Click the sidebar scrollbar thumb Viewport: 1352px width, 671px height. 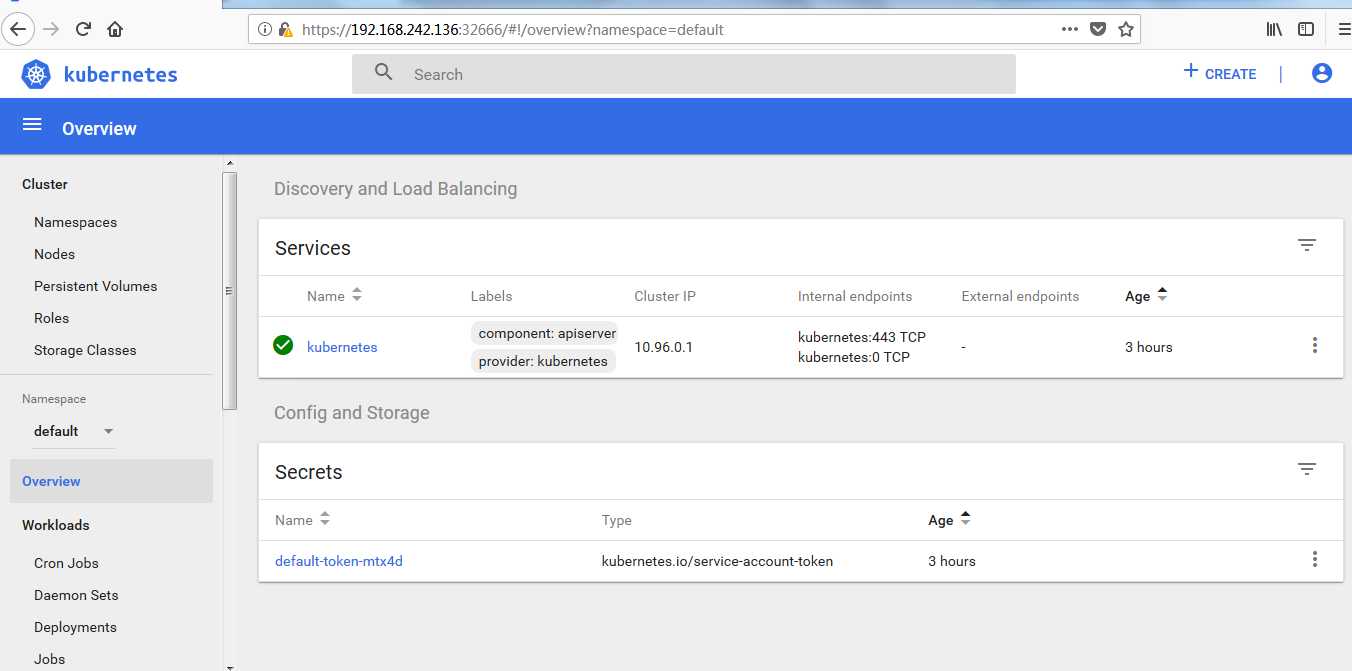[x=230, y=291]
